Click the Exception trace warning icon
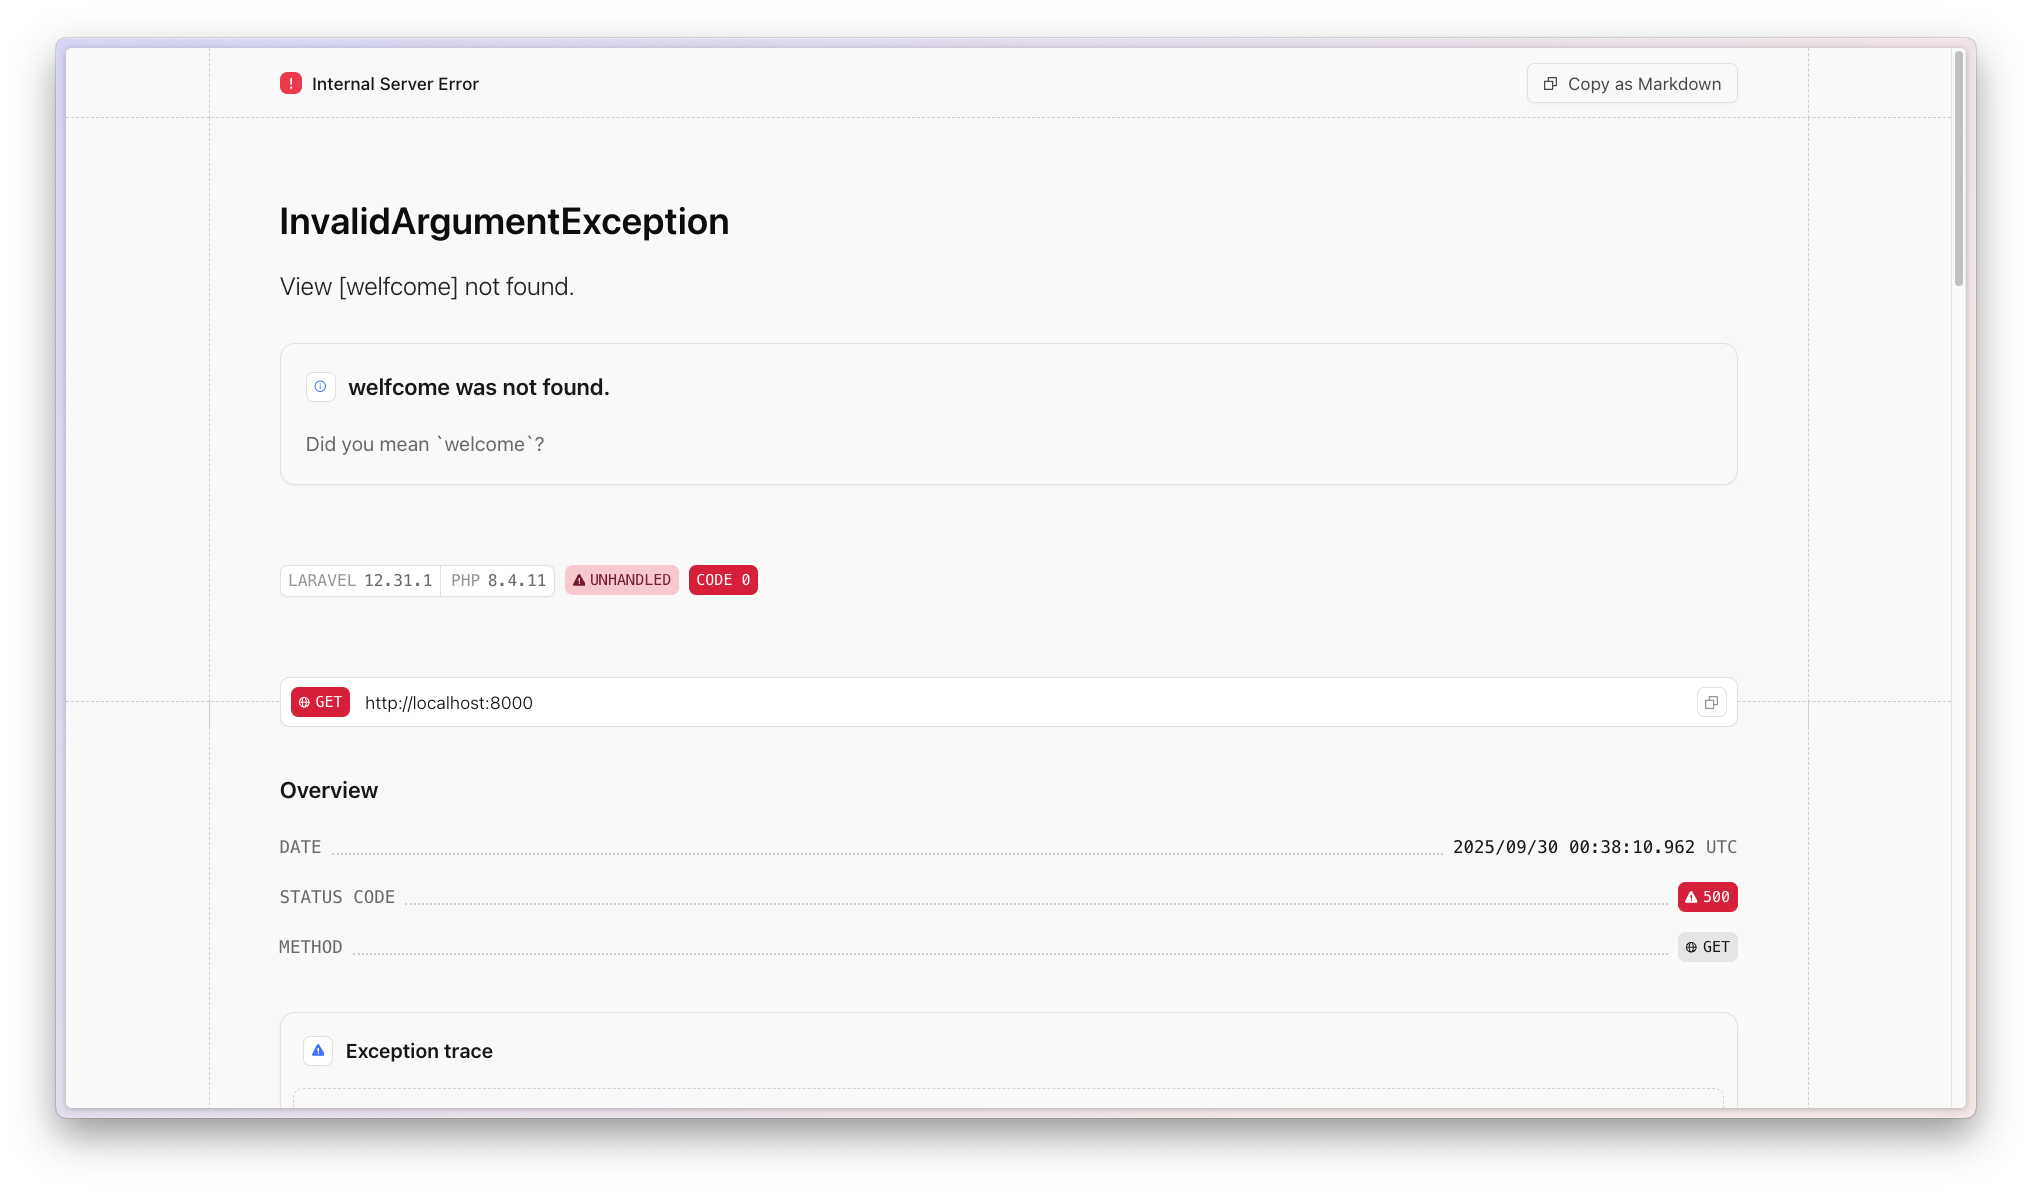Screen dimensions: 2032x1192 point(318,1051)
